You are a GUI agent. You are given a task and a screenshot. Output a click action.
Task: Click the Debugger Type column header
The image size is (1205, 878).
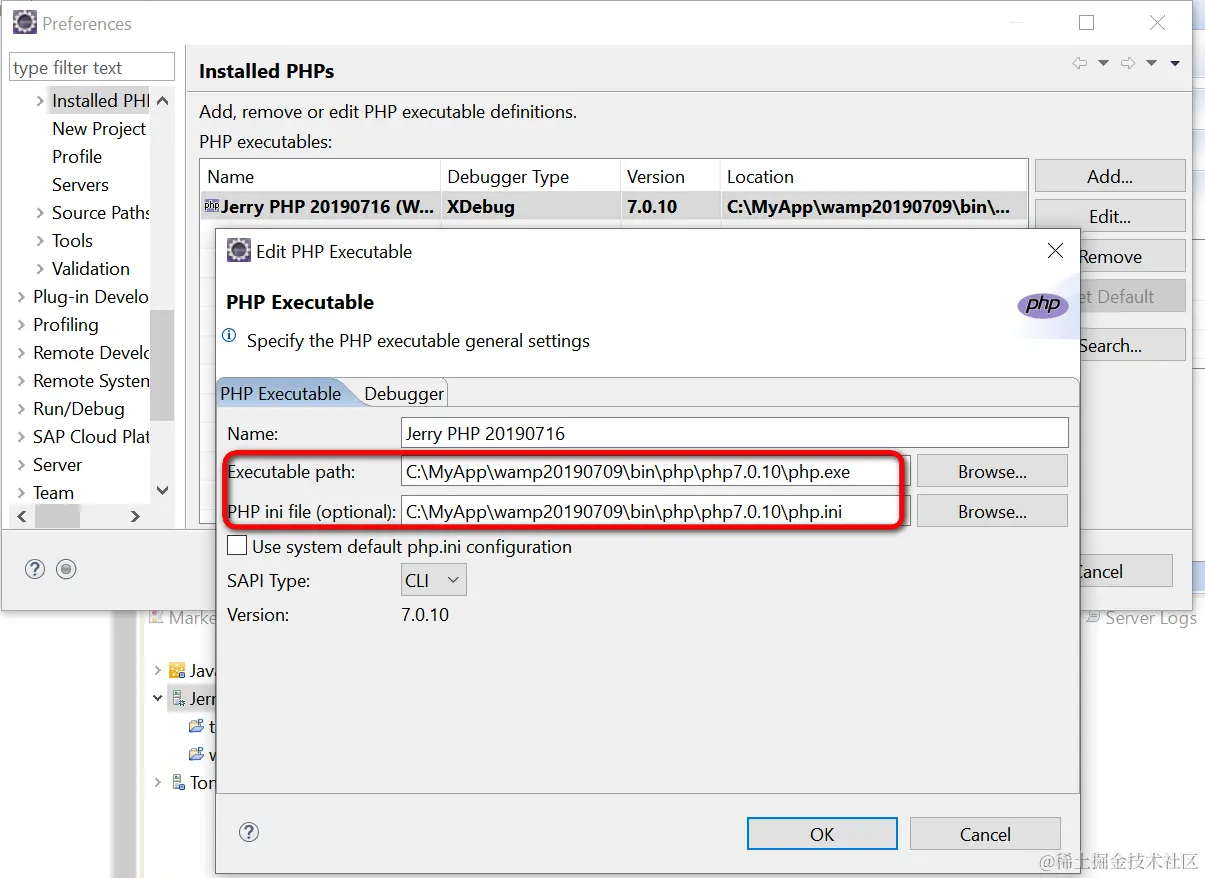click(x=531, y=176)
